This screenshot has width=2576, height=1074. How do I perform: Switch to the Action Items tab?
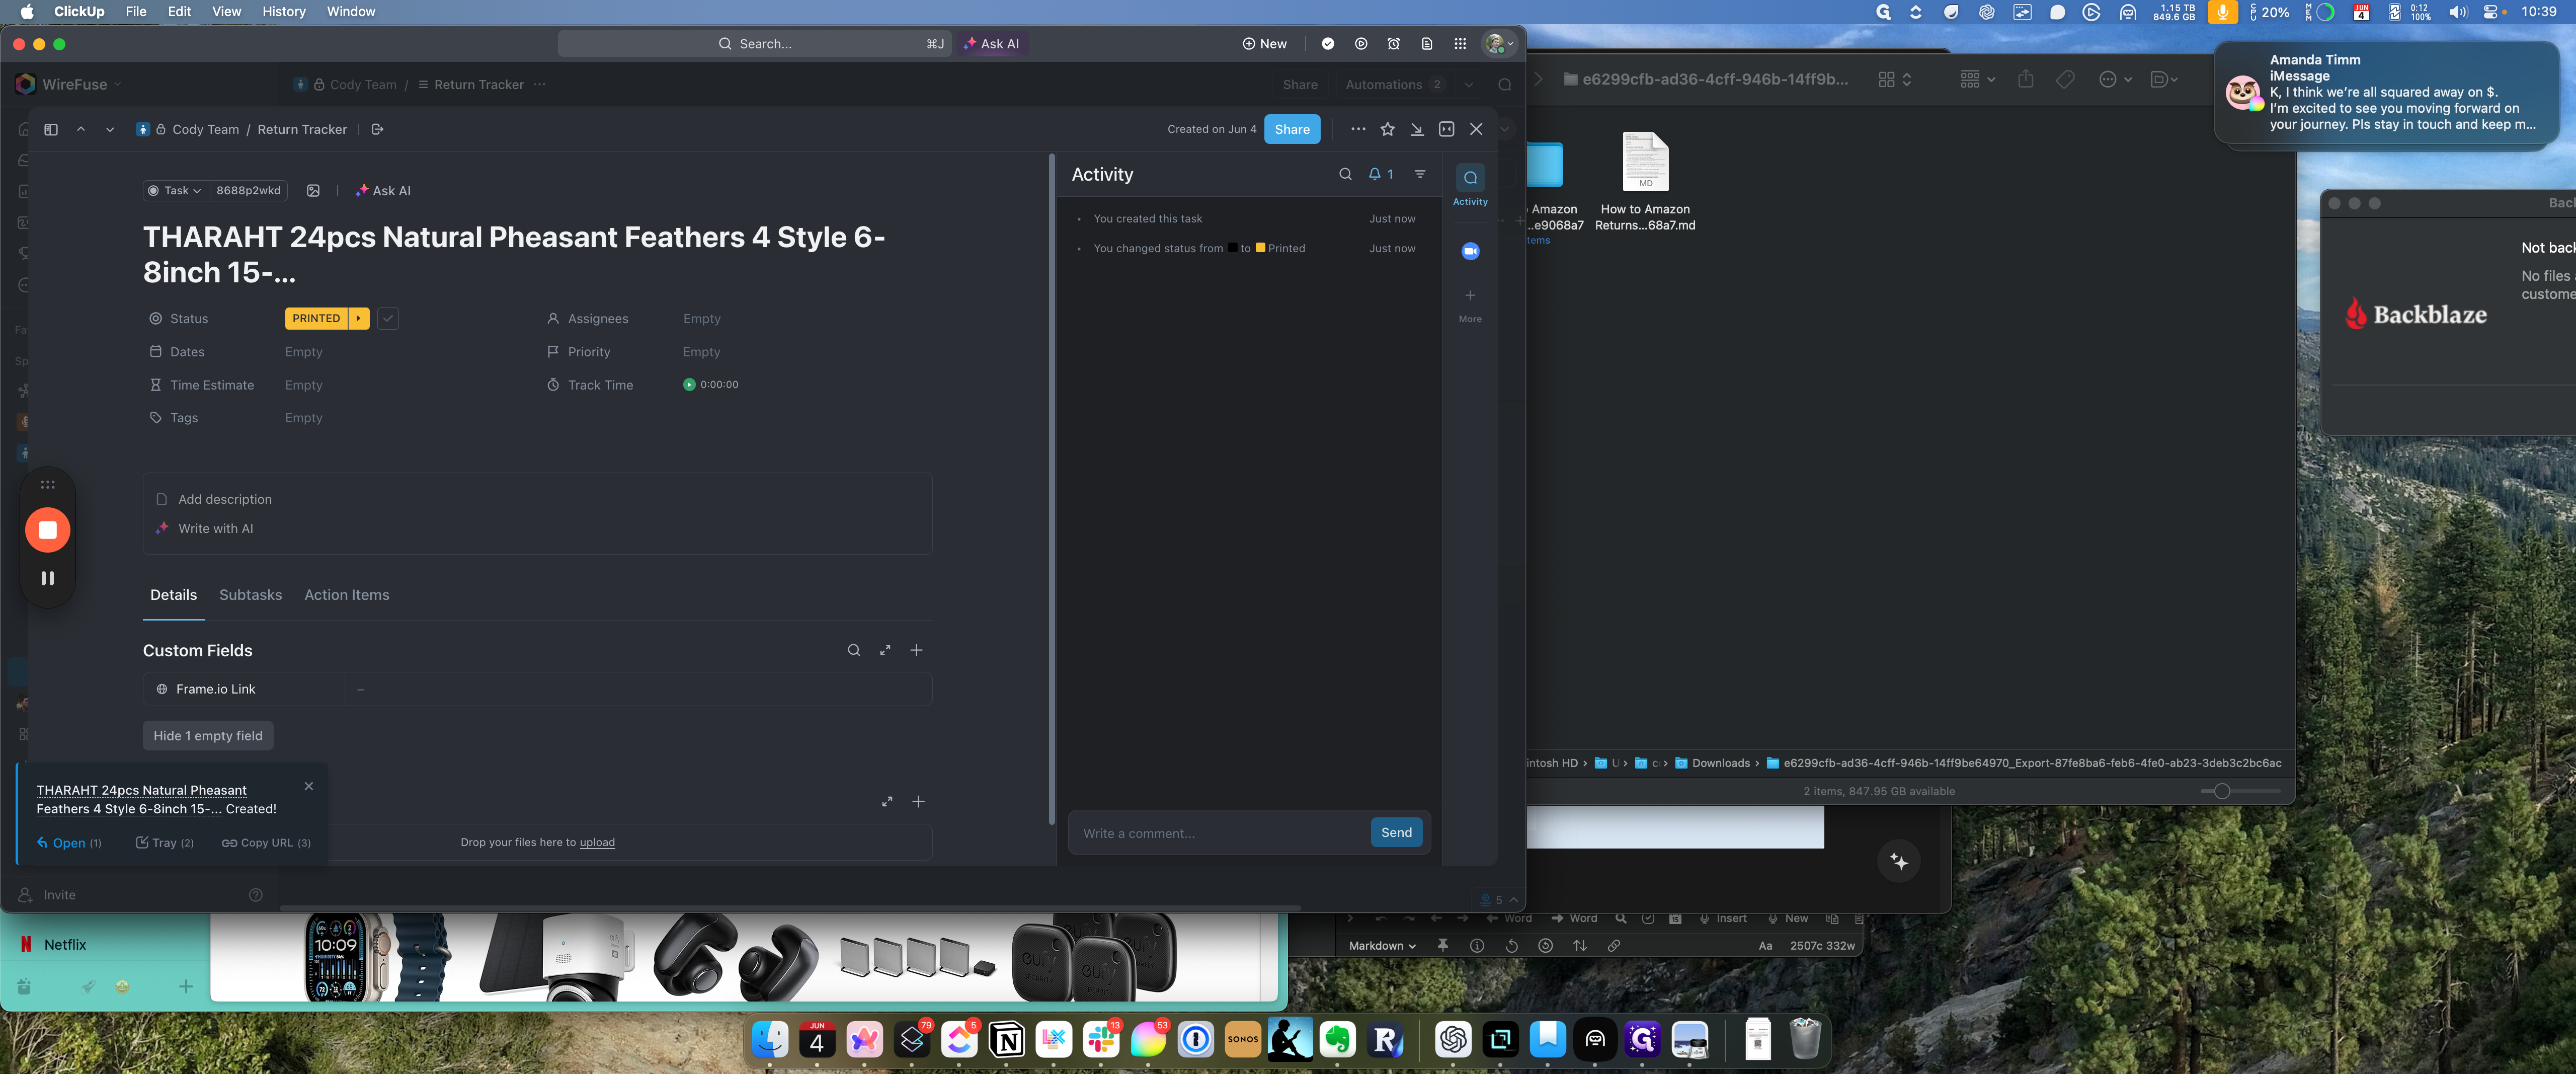pyautogui.click(x=346, y=595)
